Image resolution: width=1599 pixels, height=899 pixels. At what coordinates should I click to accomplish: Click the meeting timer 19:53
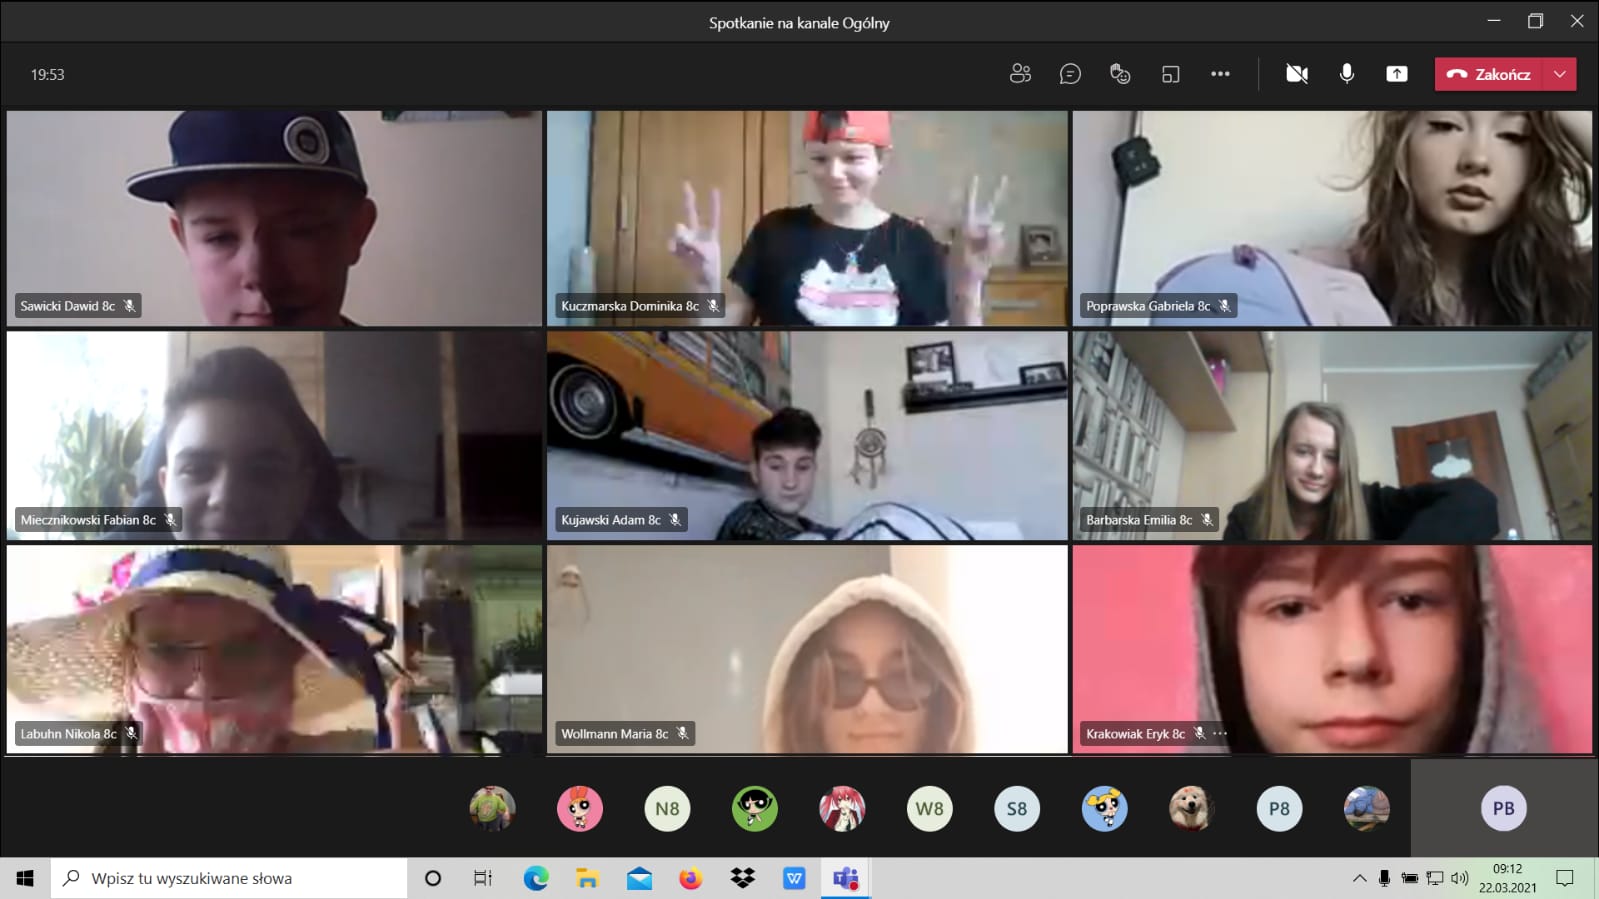click(47, 74)
